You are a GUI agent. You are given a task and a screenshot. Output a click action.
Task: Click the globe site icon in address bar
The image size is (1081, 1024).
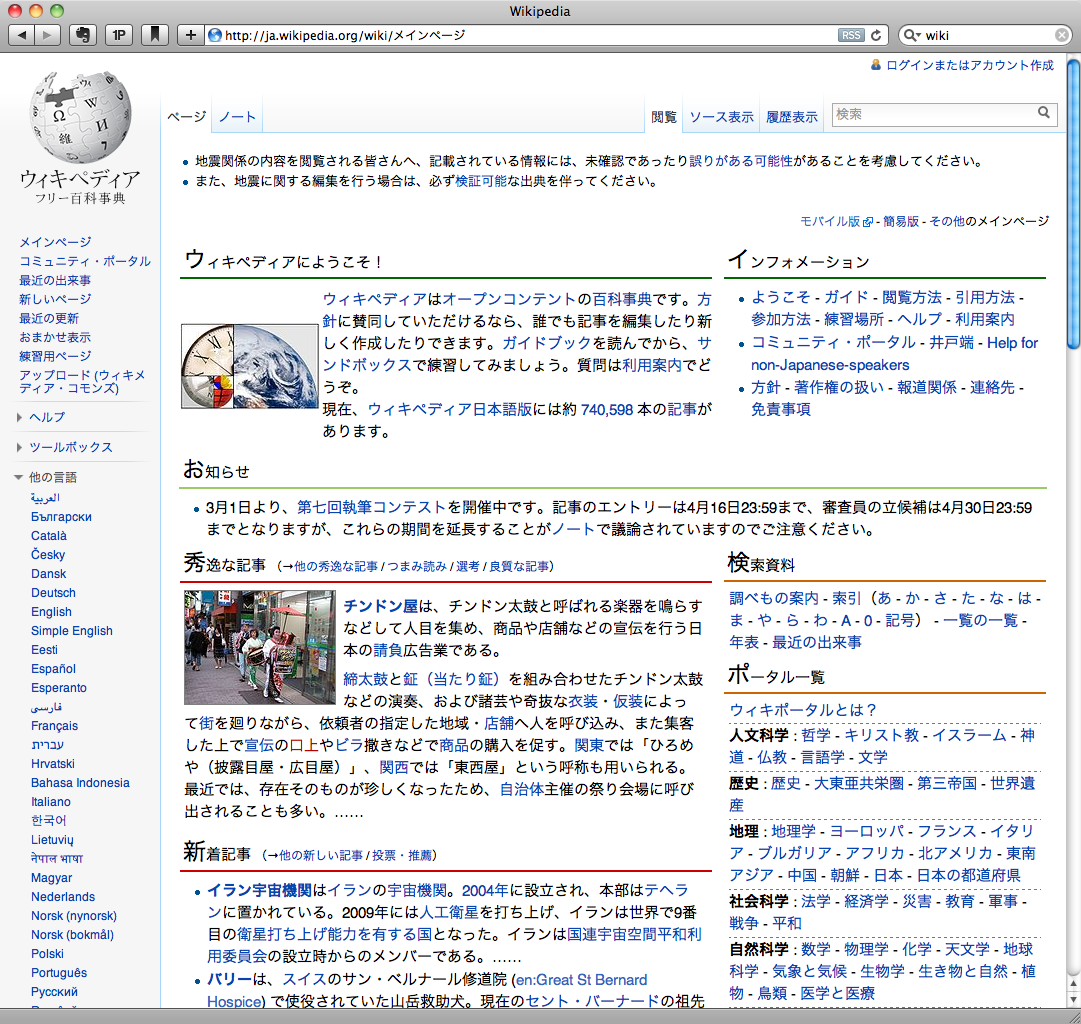click(215, 35)
